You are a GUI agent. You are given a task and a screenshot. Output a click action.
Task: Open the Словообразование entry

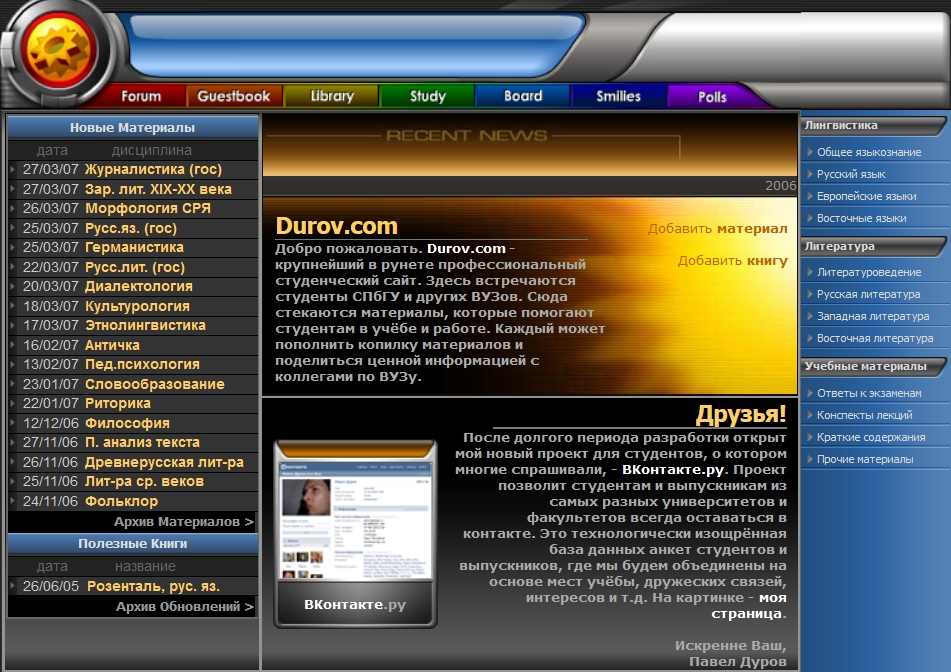[155, 384]
